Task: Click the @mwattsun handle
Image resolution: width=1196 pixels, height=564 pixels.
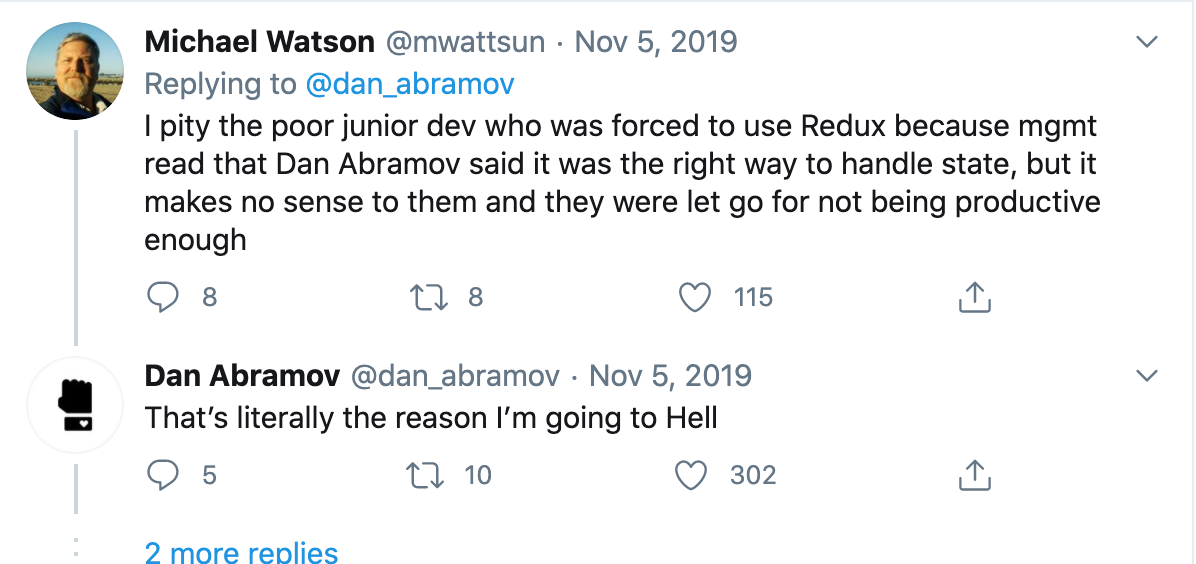Action: pos(465,42)
